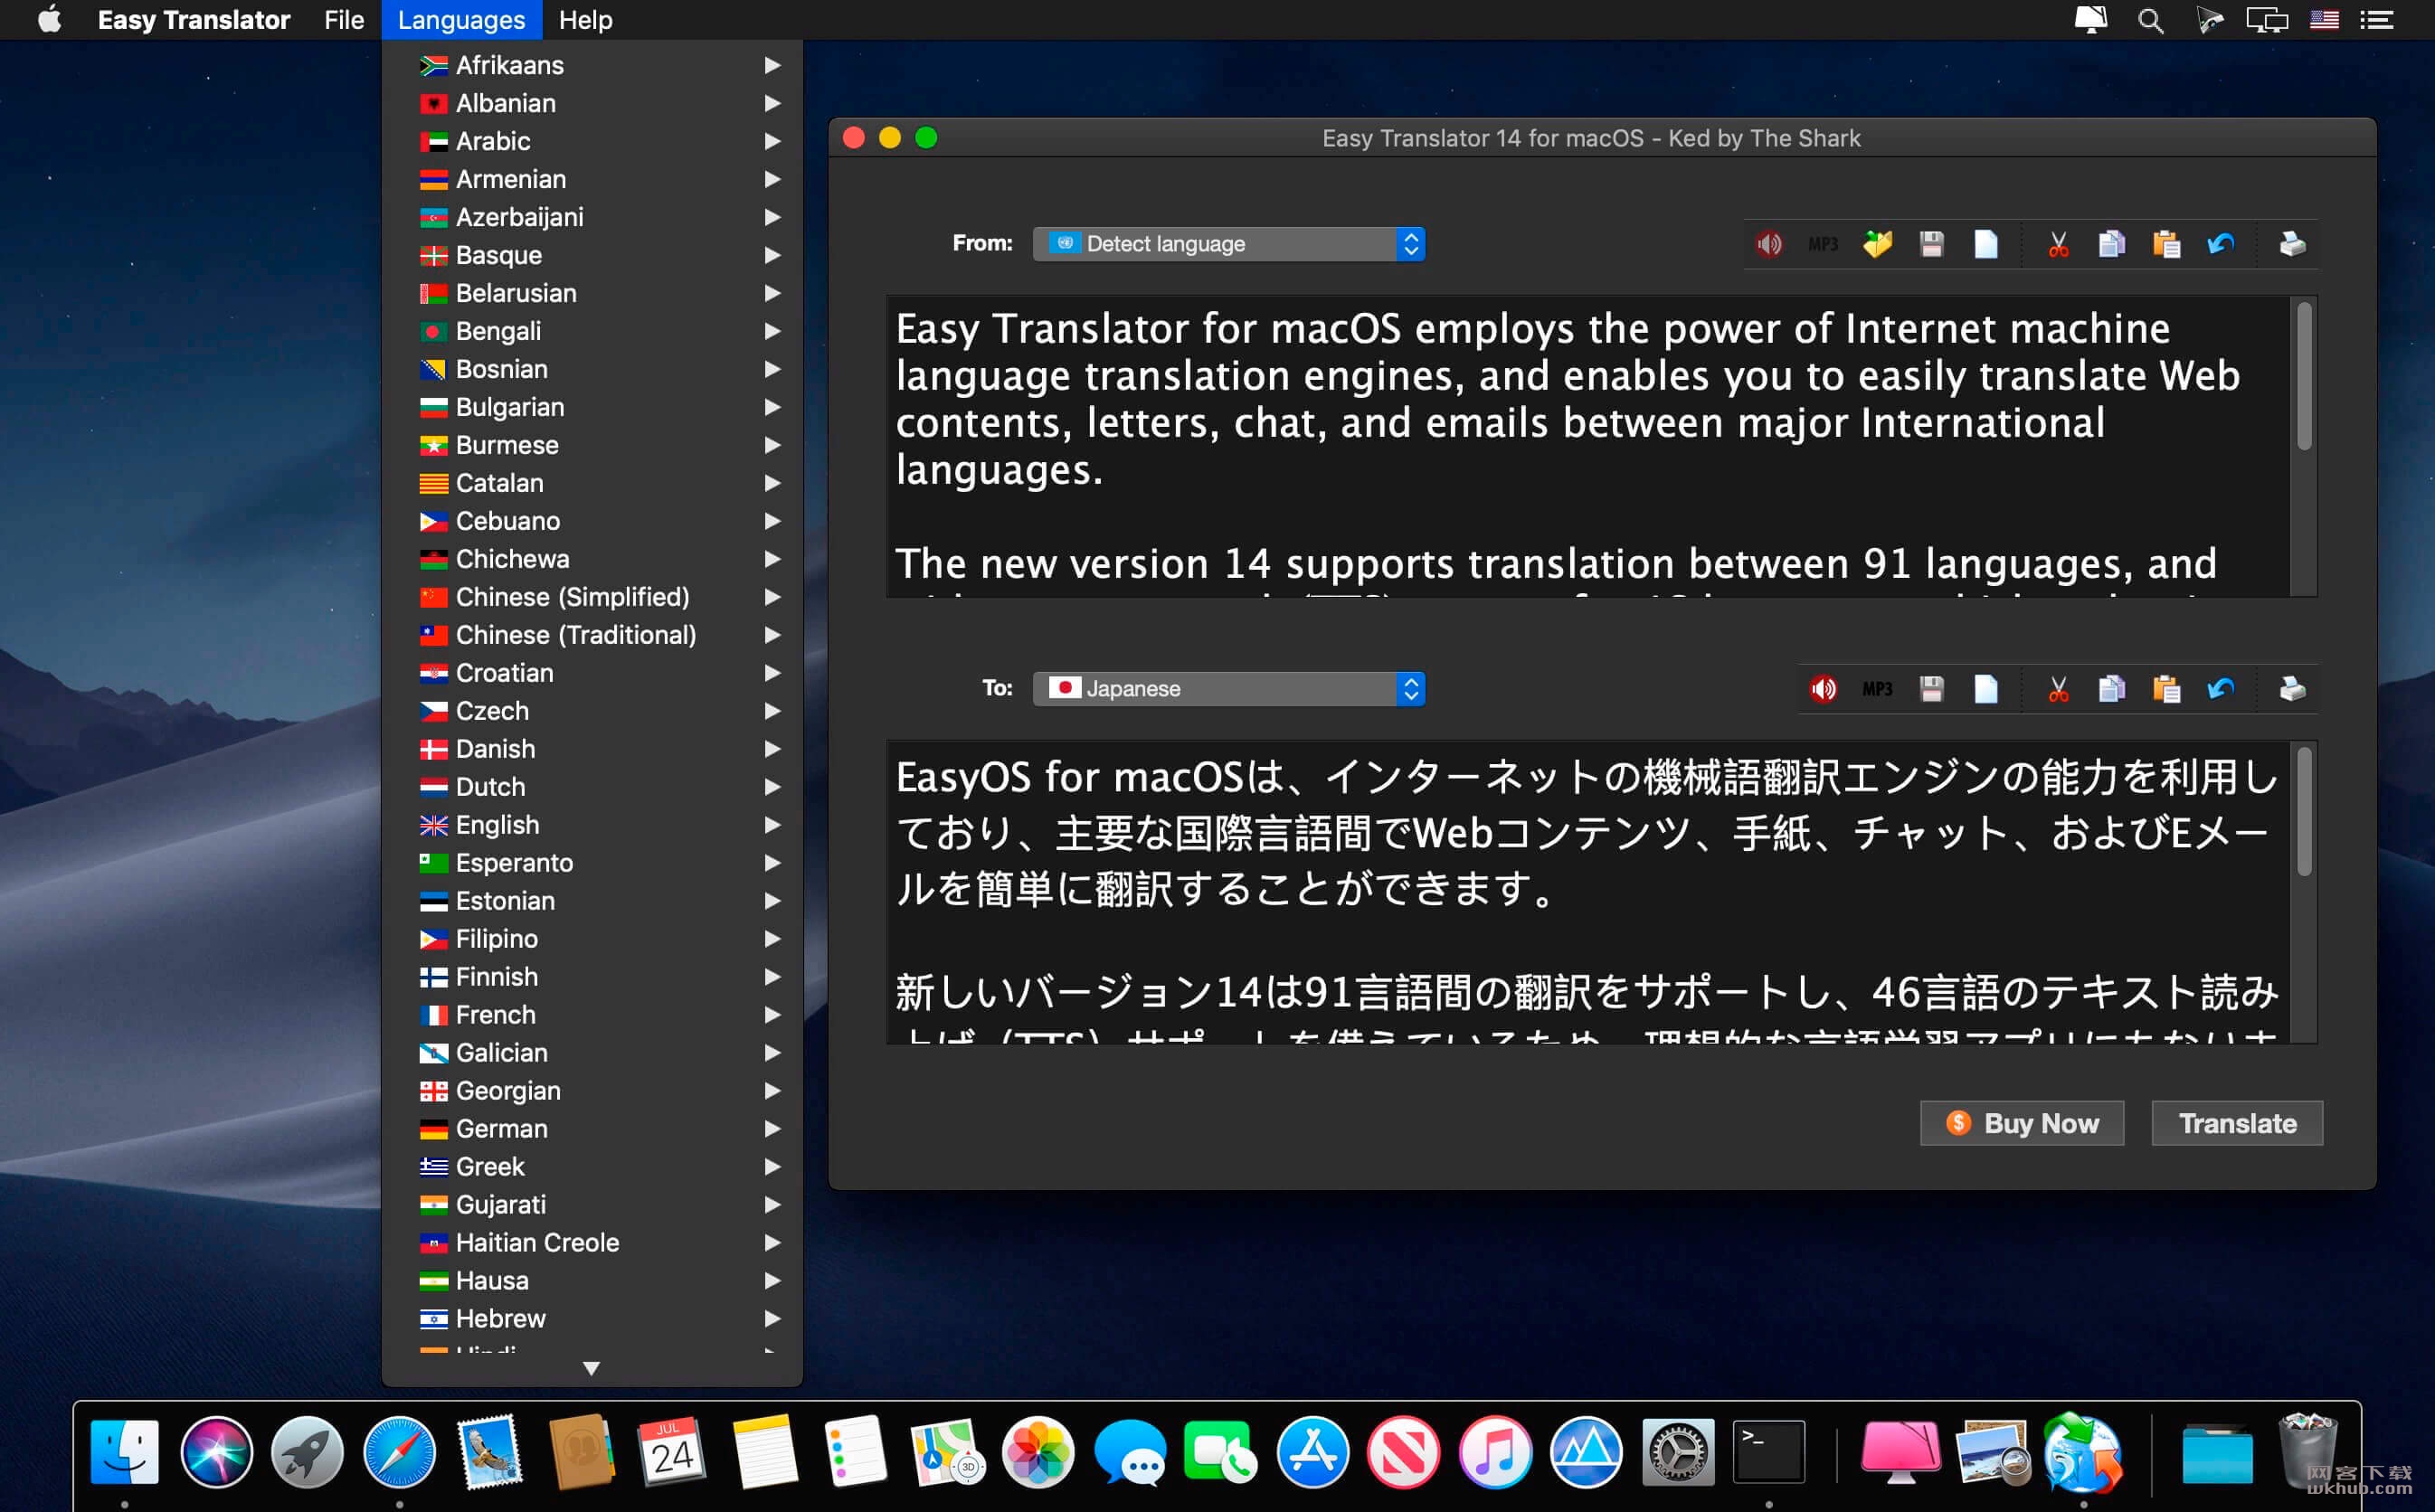
Task: Click the blue undo arrow in the To toolbar
Action: 2220,688
